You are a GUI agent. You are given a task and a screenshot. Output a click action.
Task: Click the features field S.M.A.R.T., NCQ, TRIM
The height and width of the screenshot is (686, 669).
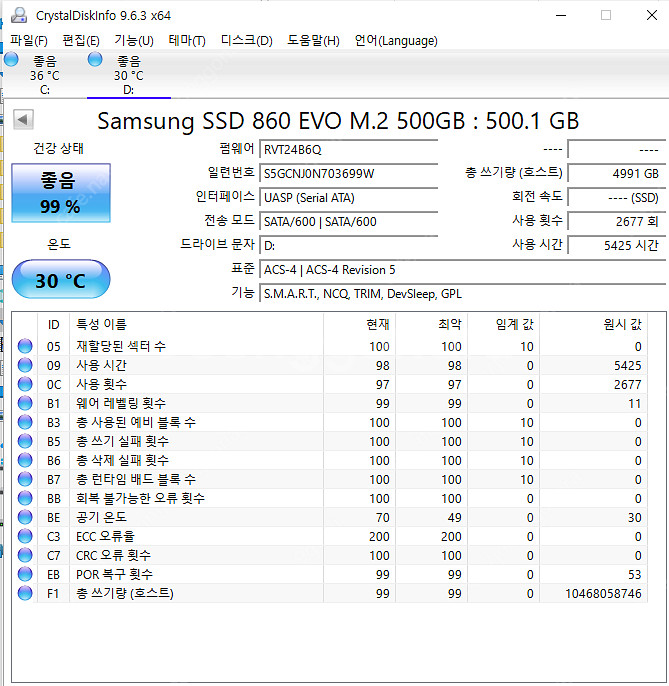click(x=463, y=294)
